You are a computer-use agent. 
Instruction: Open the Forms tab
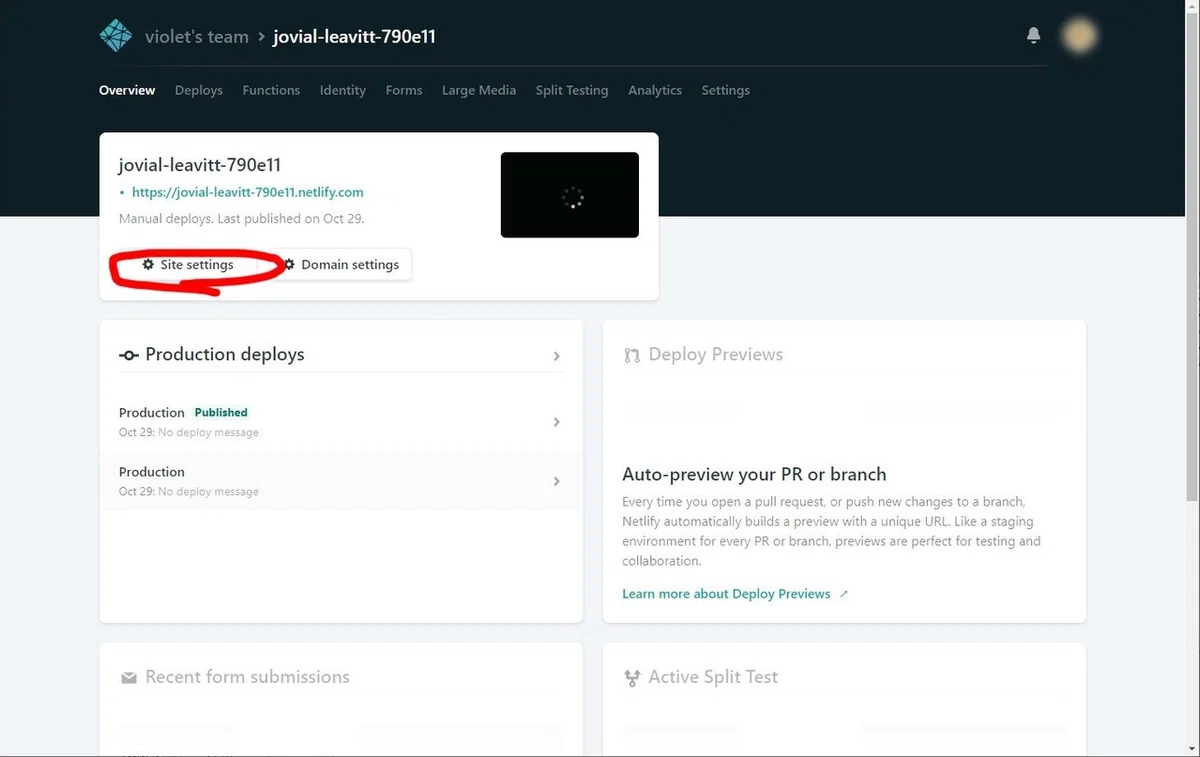[404, 90]
